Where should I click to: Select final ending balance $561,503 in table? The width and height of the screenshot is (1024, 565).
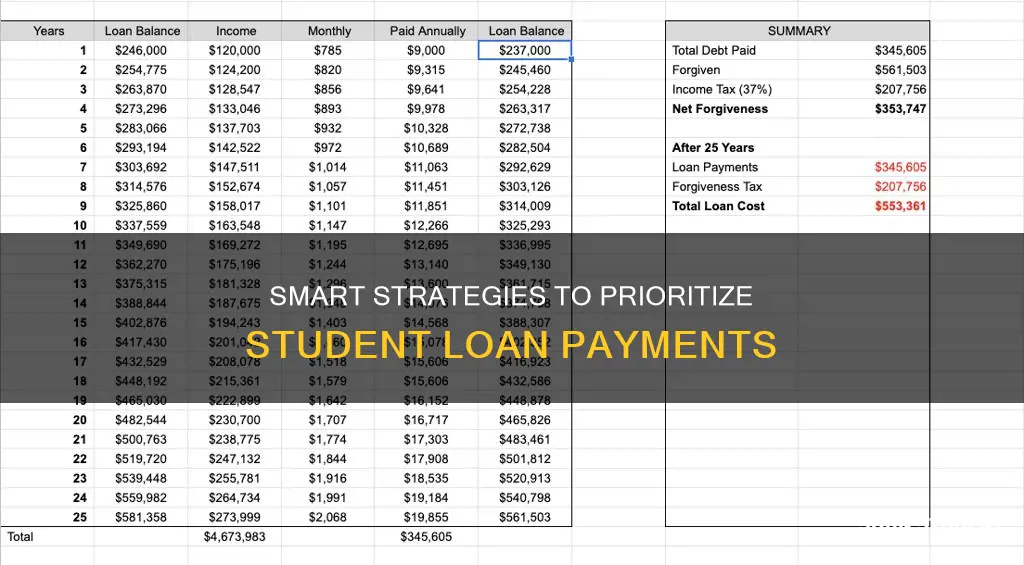click(x=524, y=517)
